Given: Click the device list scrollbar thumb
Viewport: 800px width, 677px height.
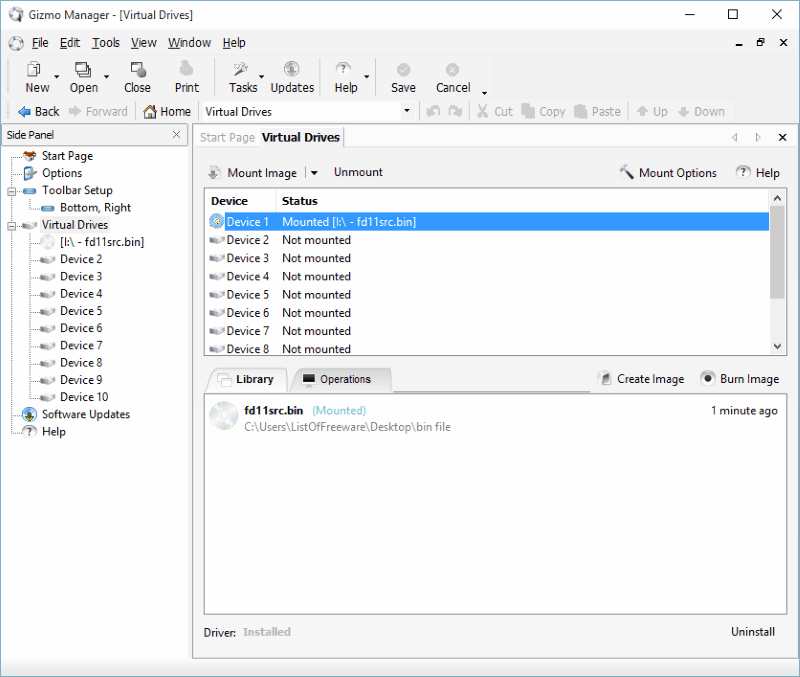Looking at the screenshot, I should pos(777,253).
